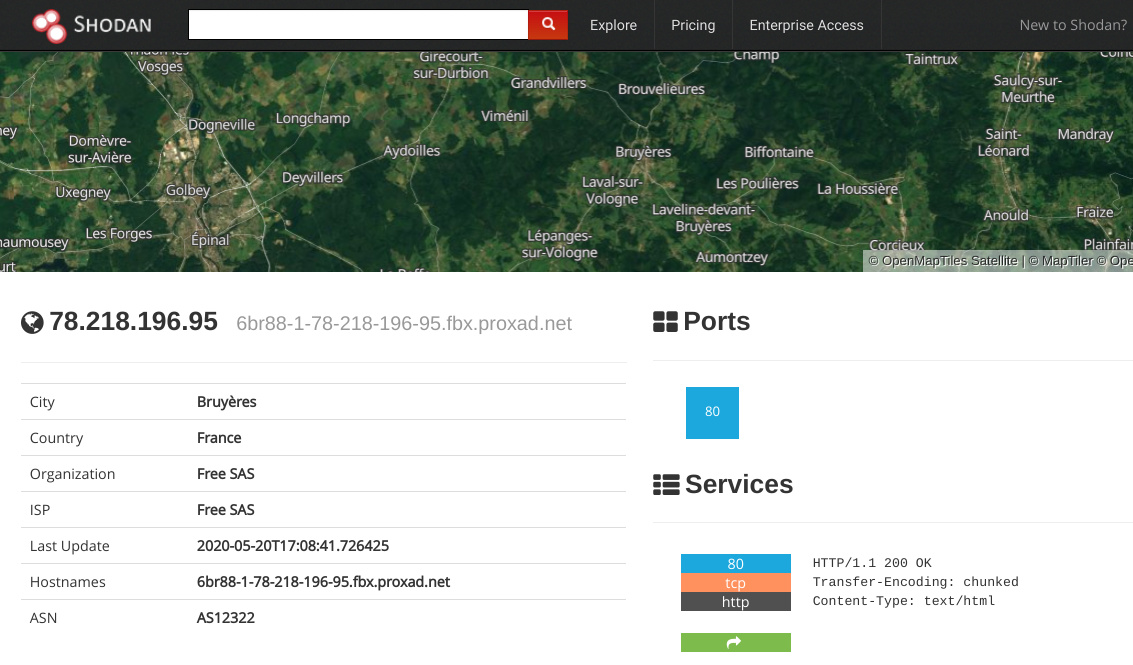The image size is (1133, 665).
Task: Click the Anould label on the map
Action: (x=1006, y=215)
